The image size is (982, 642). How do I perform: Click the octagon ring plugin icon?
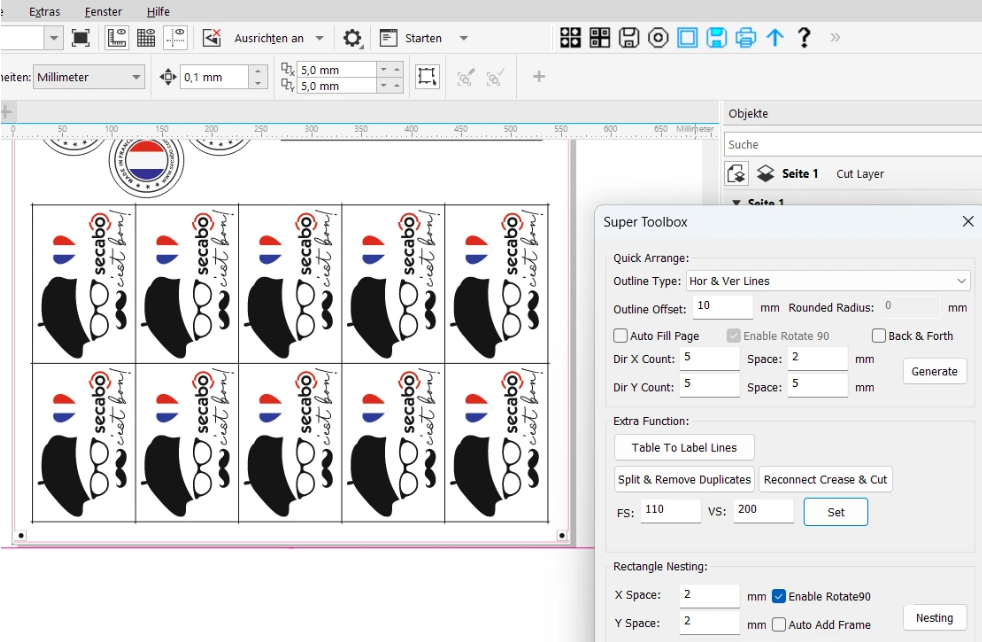(658, 38)
